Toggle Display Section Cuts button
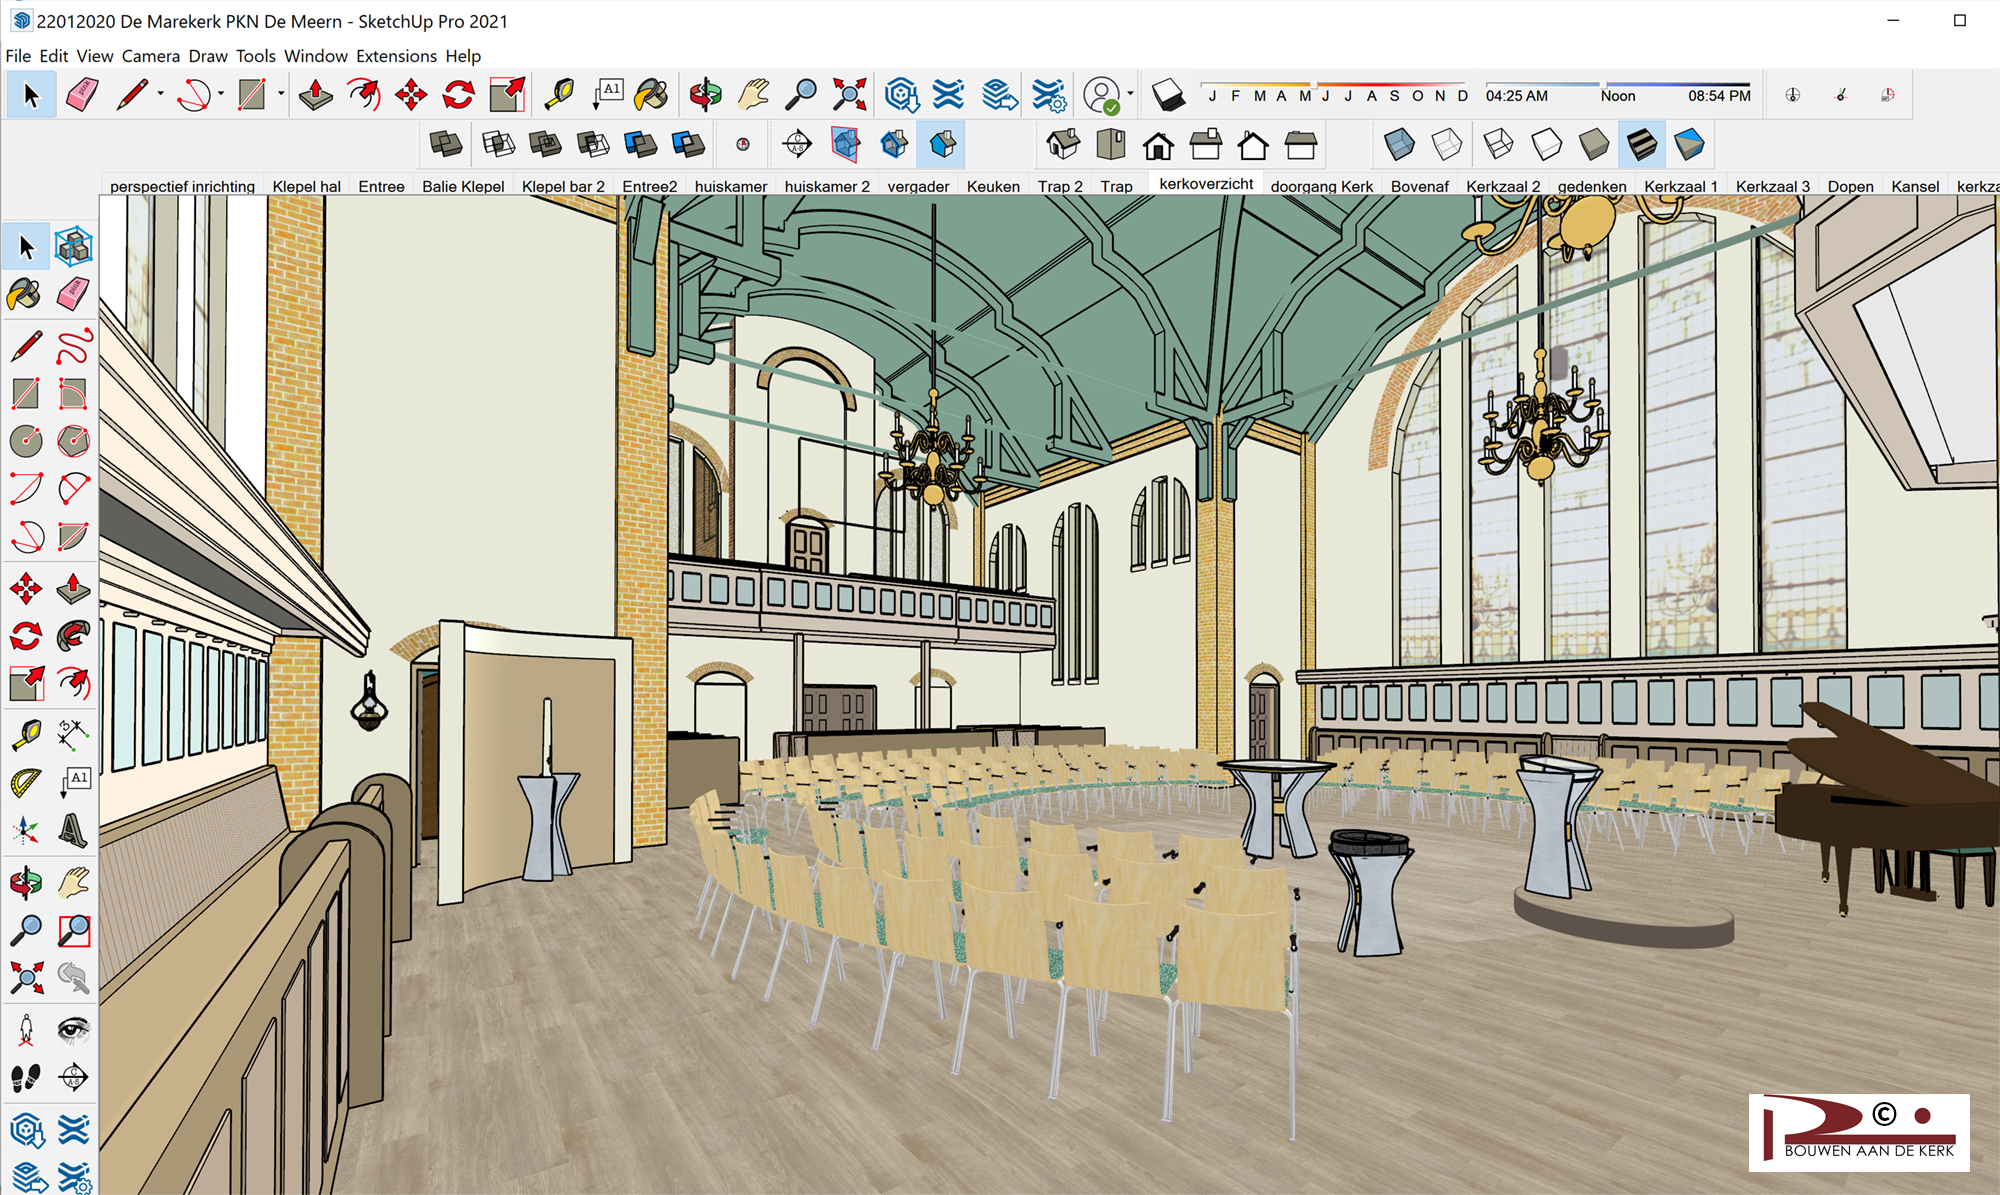Image resolution: width=2000 pixels, height=1195 pixels. [894, 145]
